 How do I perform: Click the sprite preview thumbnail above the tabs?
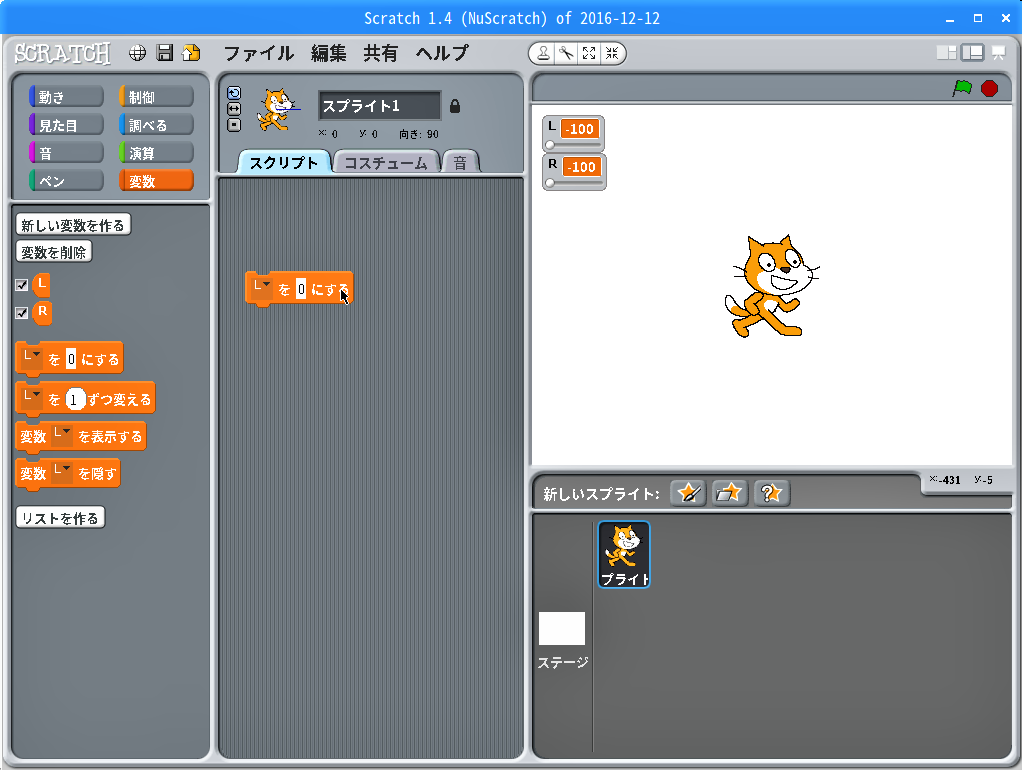279,110
